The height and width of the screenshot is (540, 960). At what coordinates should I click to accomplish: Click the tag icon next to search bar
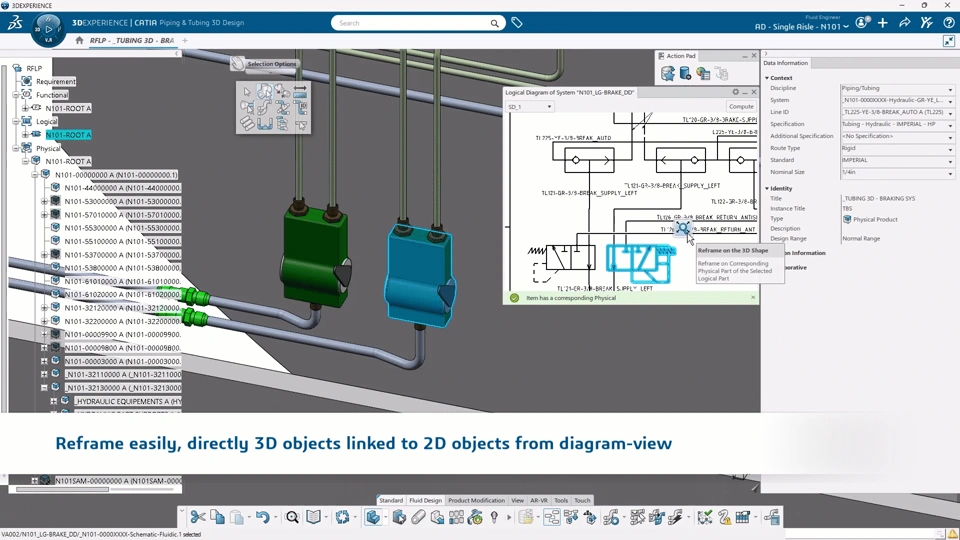tap(517, 23)
